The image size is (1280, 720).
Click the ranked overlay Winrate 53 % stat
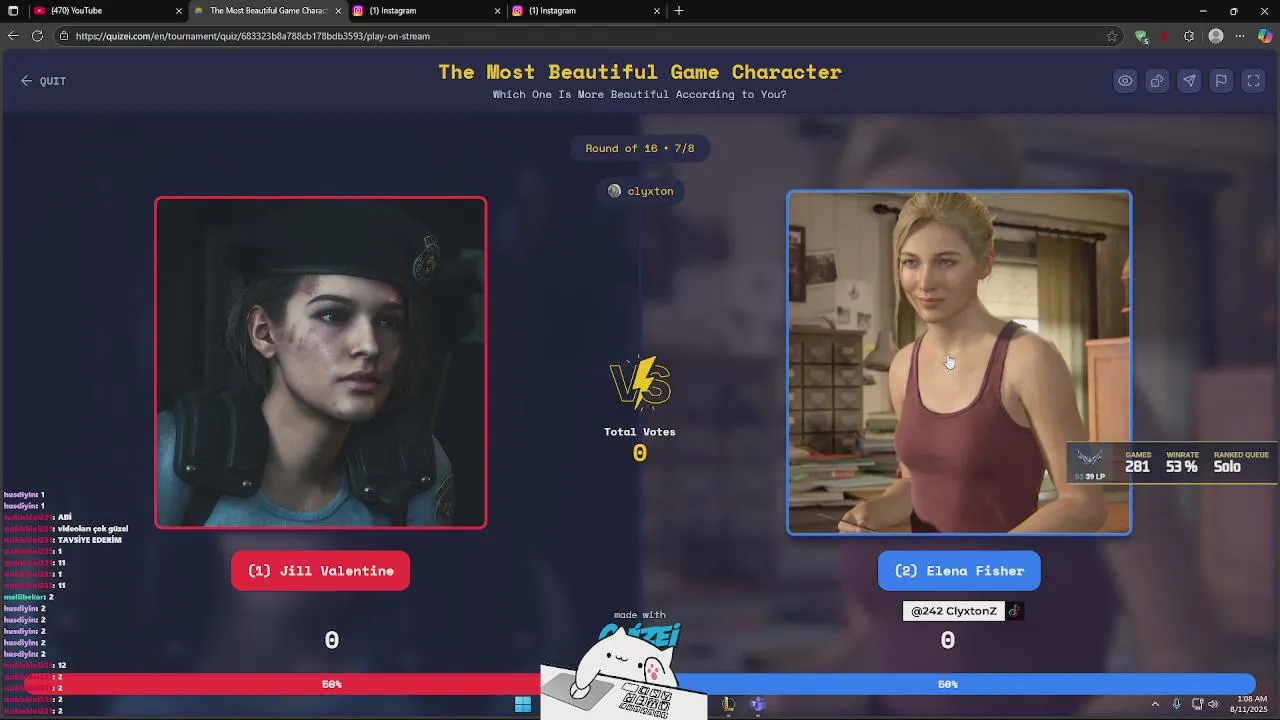tap(1182, 462)
